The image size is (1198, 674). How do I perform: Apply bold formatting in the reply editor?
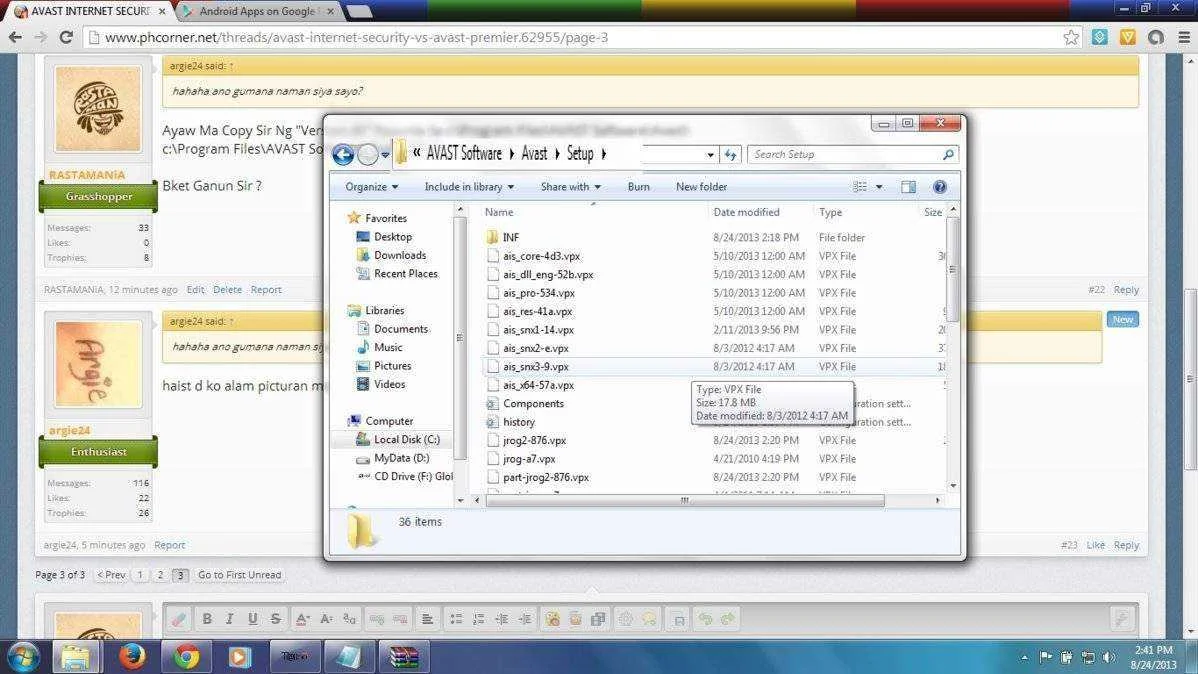click(x=206, y=619)
